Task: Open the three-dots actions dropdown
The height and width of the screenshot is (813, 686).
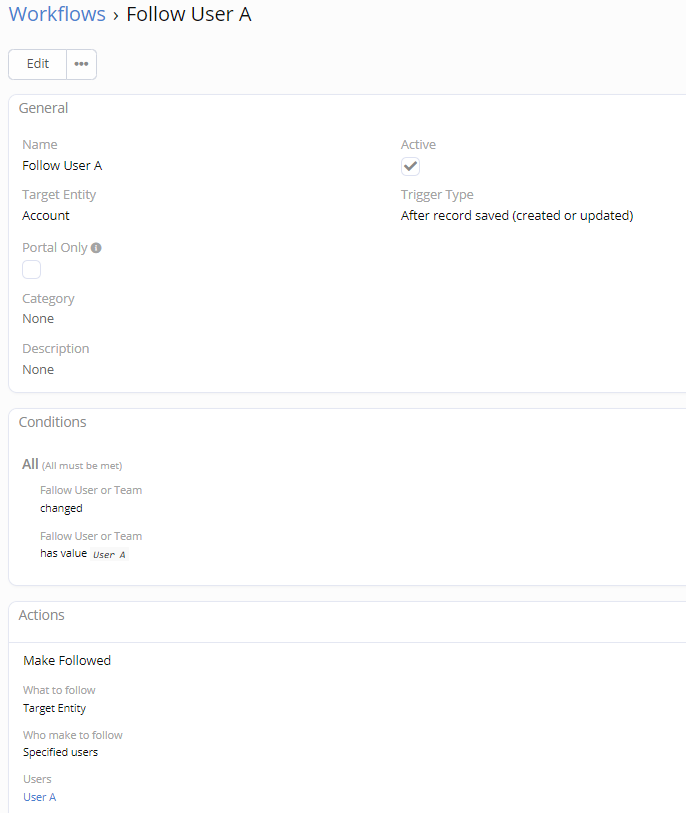Action: [81, 64]
